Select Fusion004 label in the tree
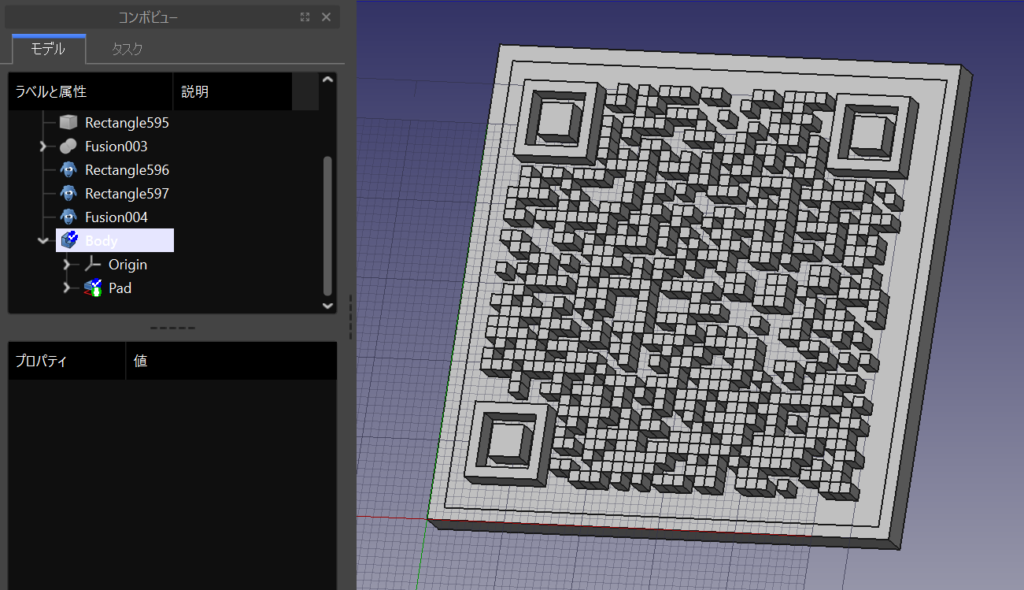 point(116,217)
